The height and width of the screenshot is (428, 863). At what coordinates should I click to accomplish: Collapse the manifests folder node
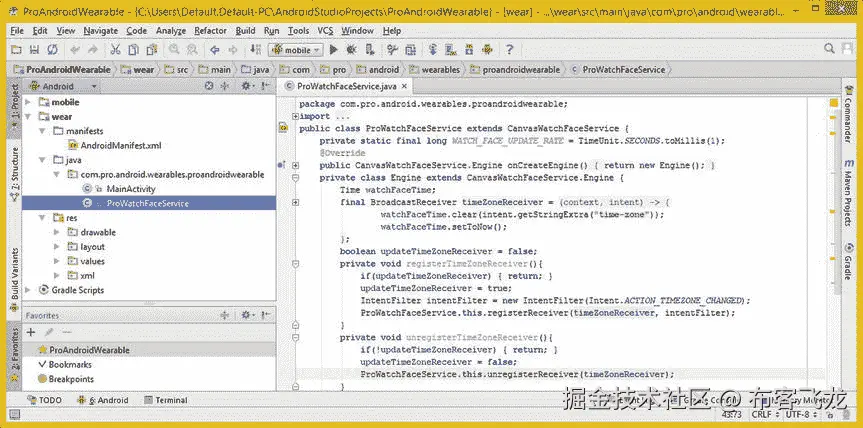tap(42, 131)
